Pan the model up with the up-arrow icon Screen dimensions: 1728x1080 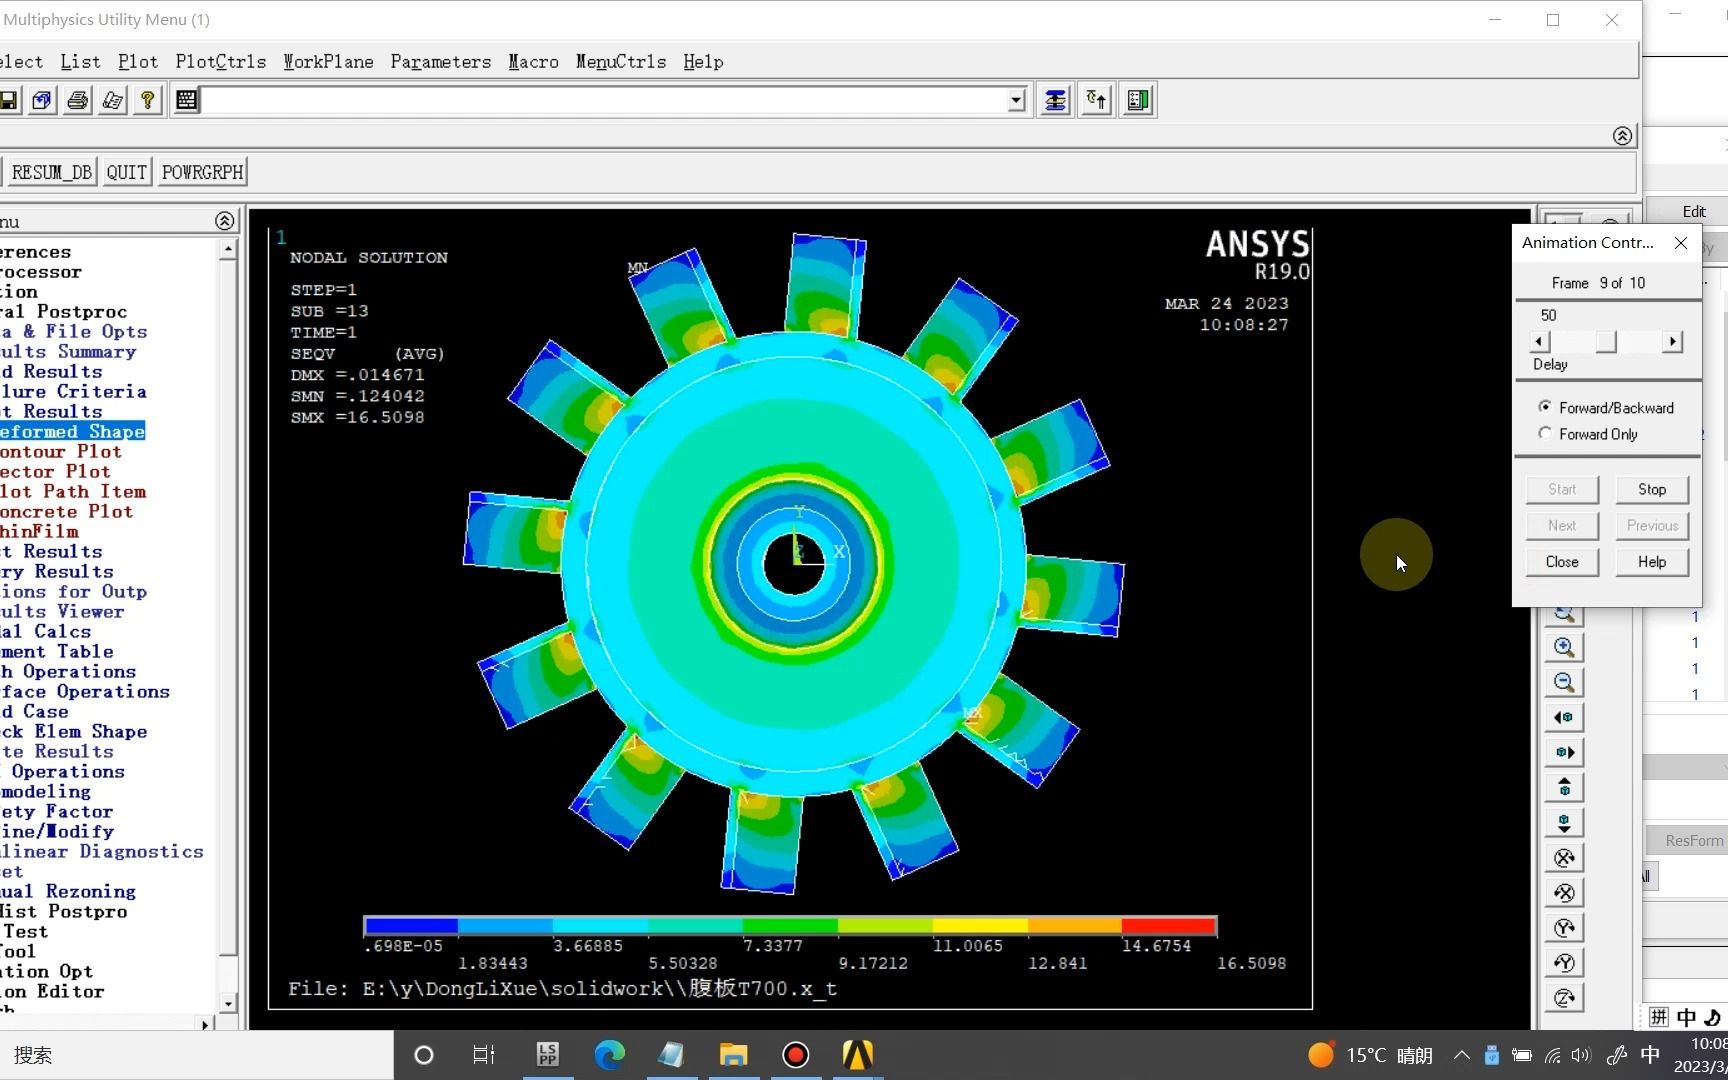pyautogui.click(x=1563, y=788)
